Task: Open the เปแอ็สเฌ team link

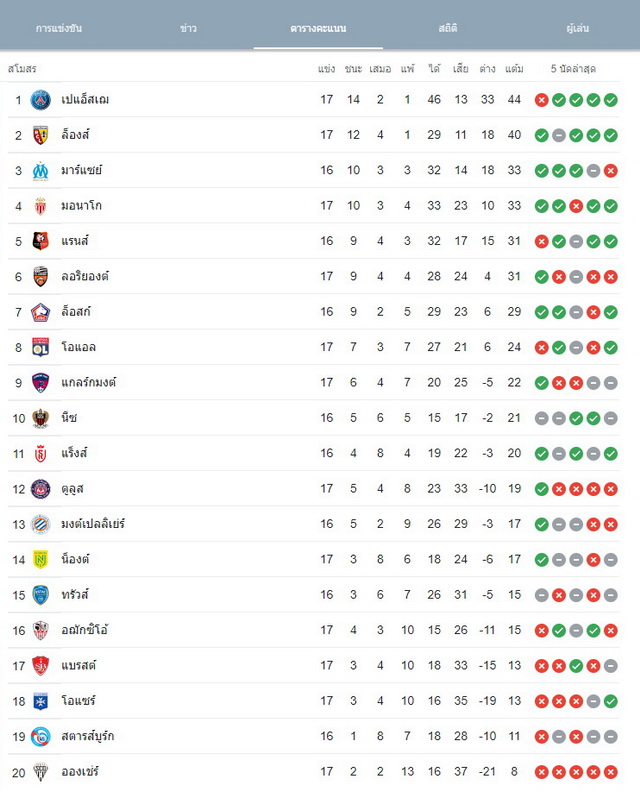Action: tap(85, 100)
